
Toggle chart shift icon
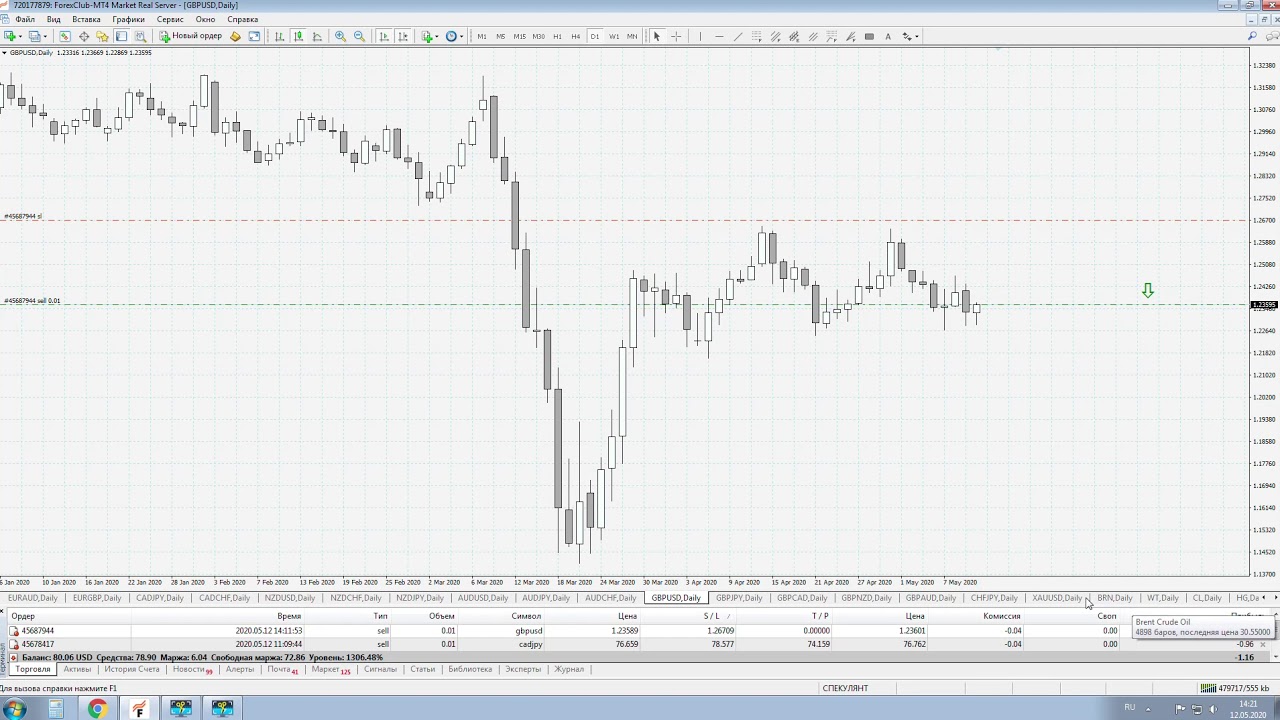(403, 36)
